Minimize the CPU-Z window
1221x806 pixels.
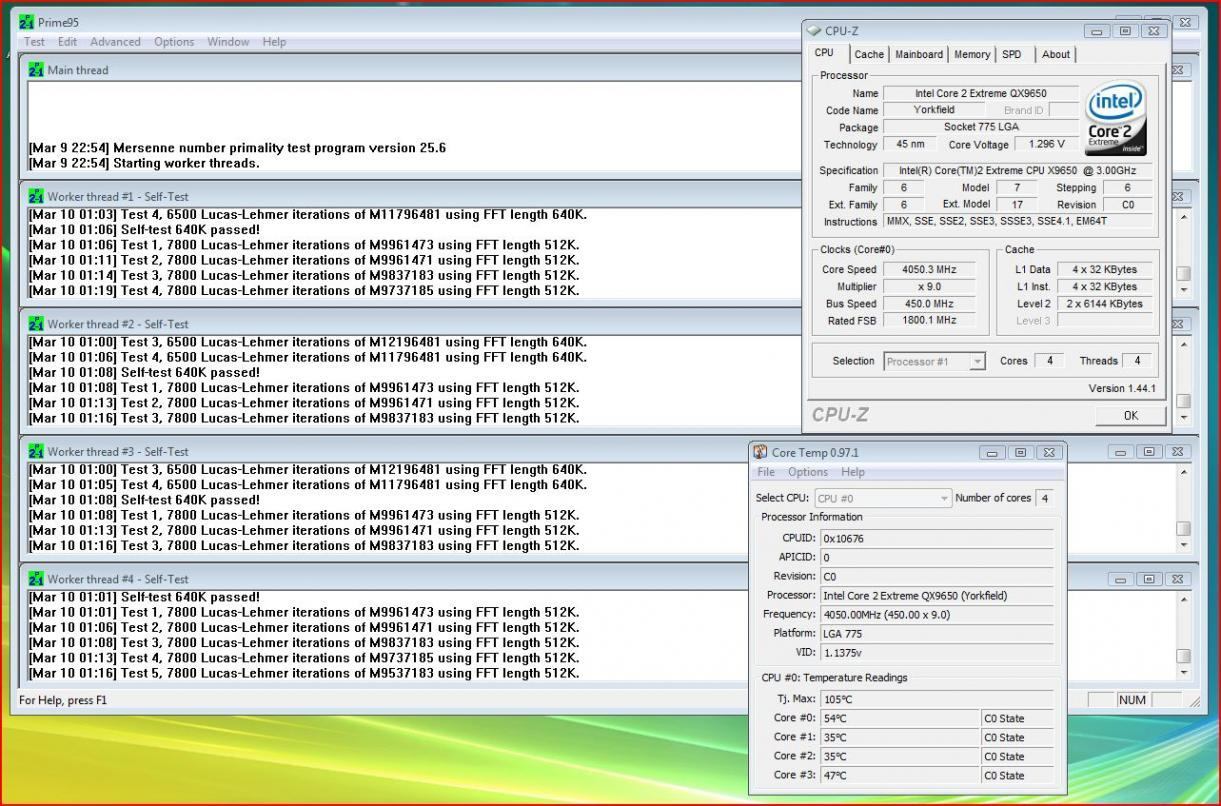[x=1098, y=32]
